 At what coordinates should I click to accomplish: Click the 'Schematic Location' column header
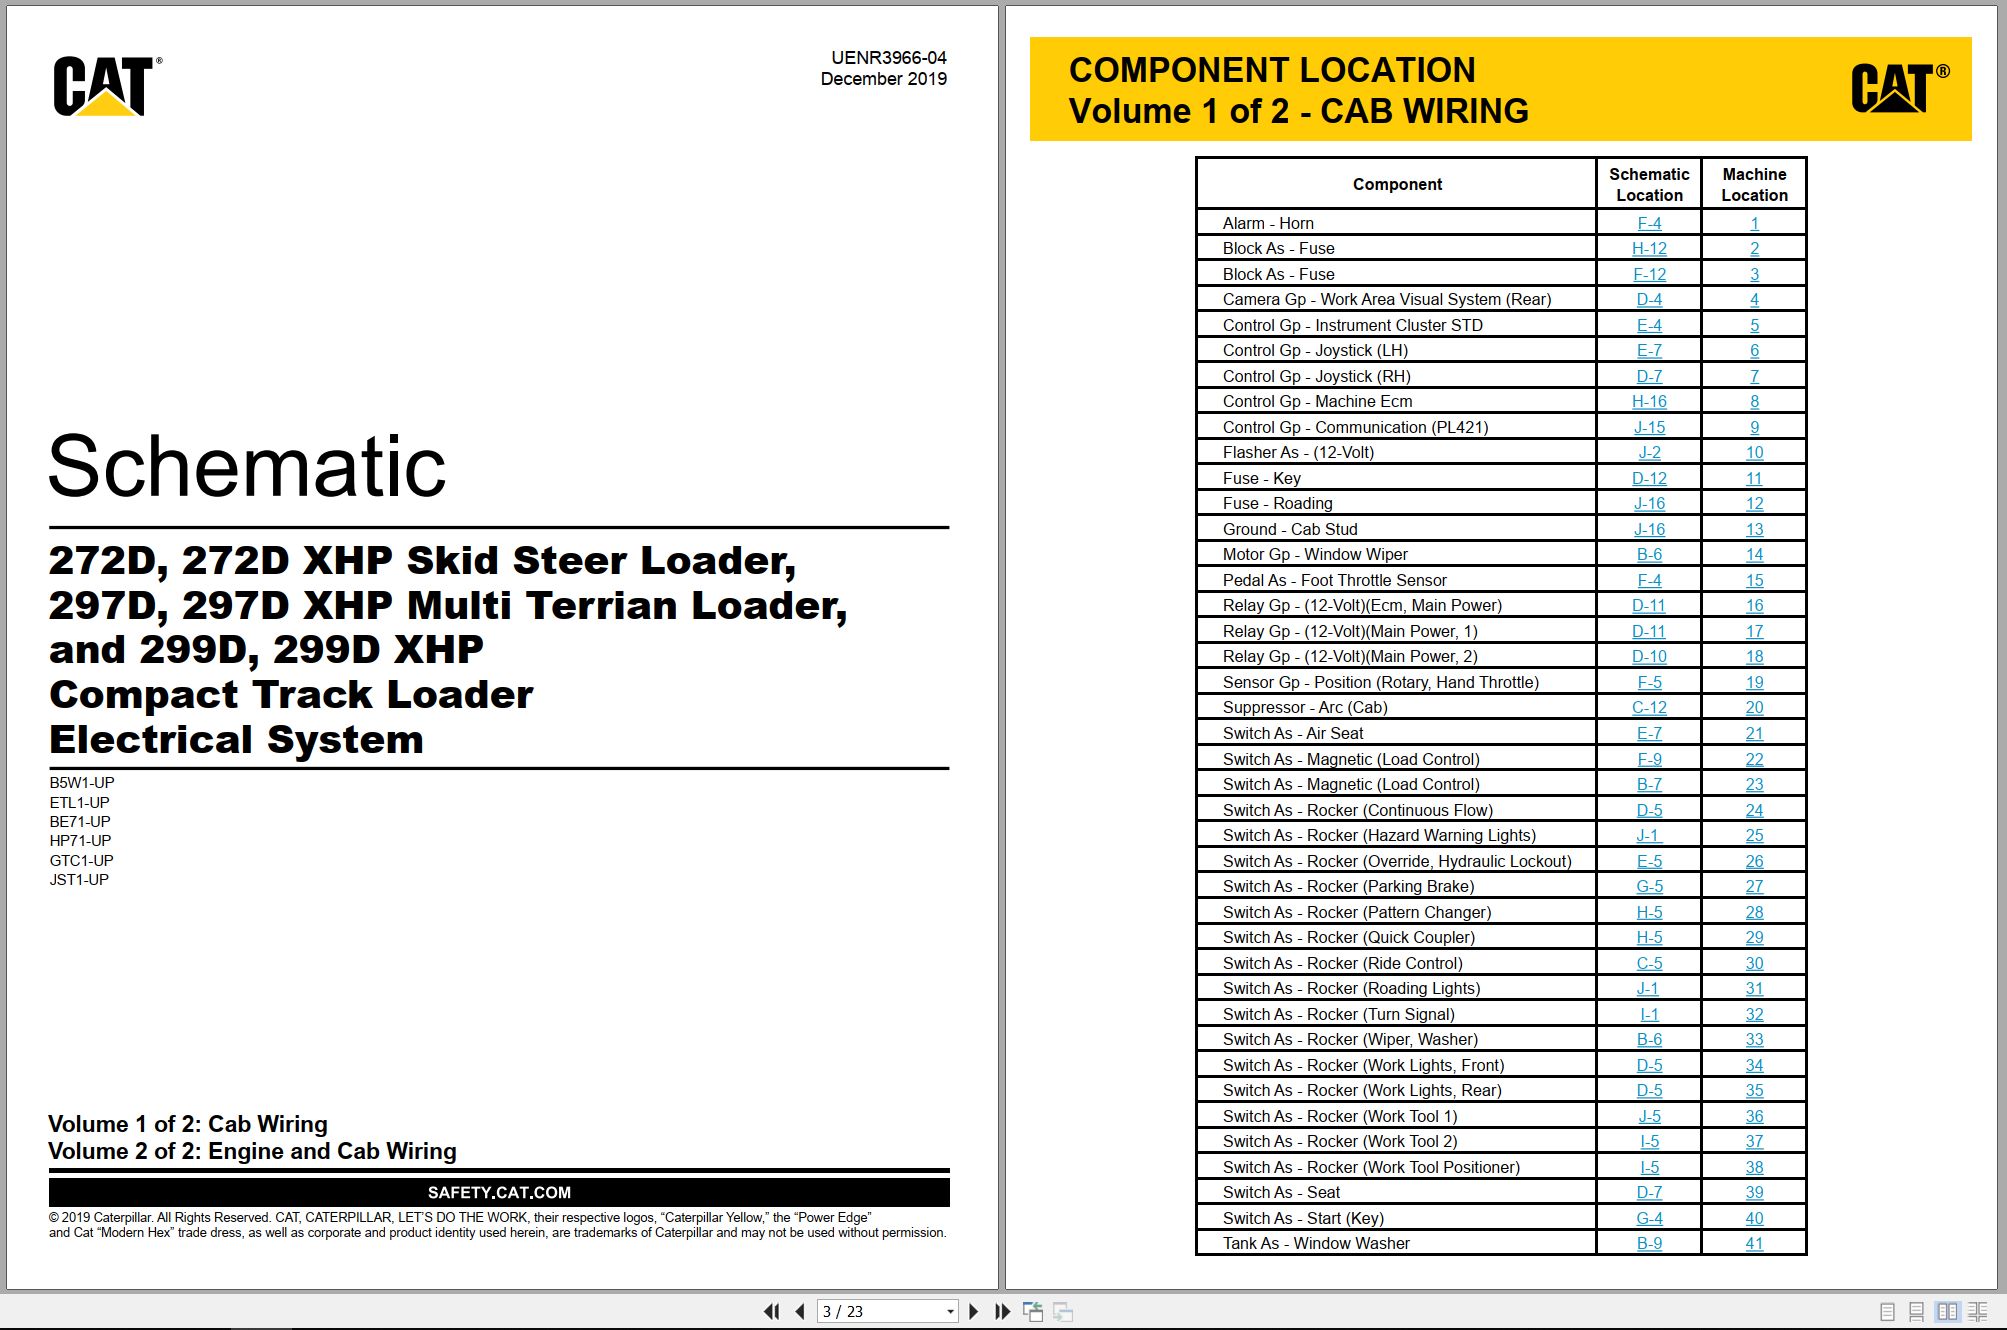pos(1649,184)
